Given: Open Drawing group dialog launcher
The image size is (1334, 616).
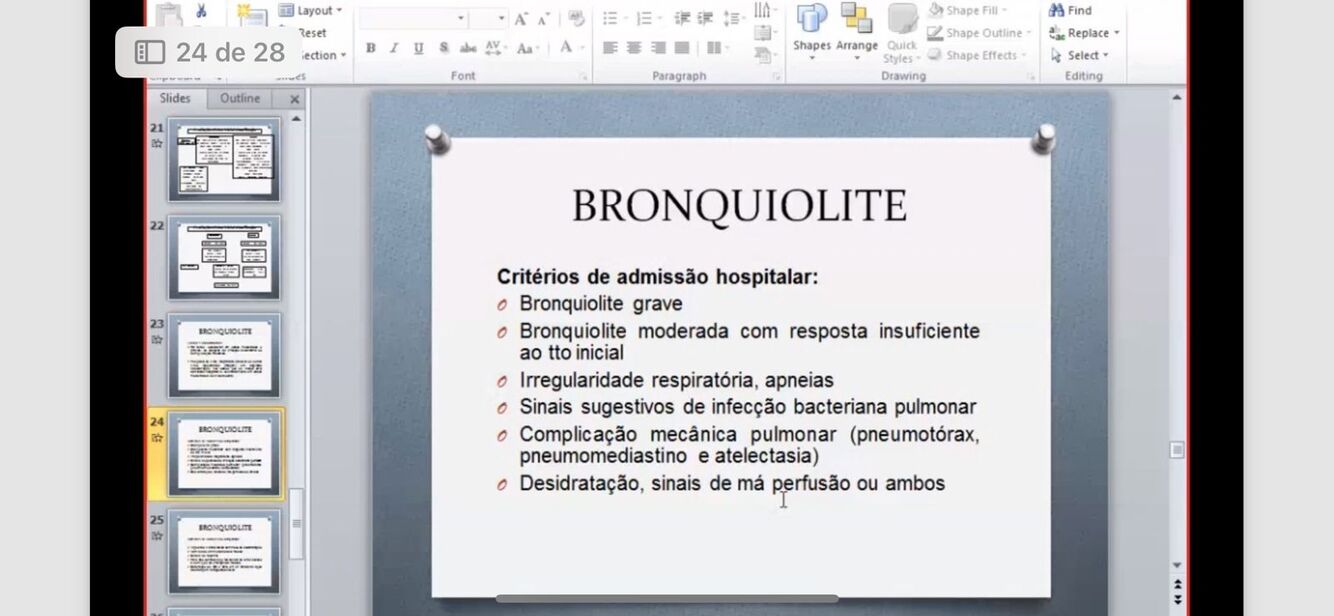Looking at the screenshot, I should click(1030, 76).
